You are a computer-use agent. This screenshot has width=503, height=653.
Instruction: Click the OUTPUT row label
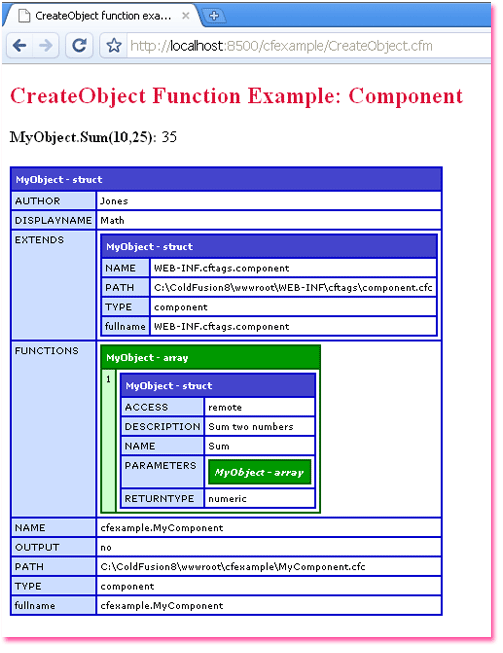54,547
